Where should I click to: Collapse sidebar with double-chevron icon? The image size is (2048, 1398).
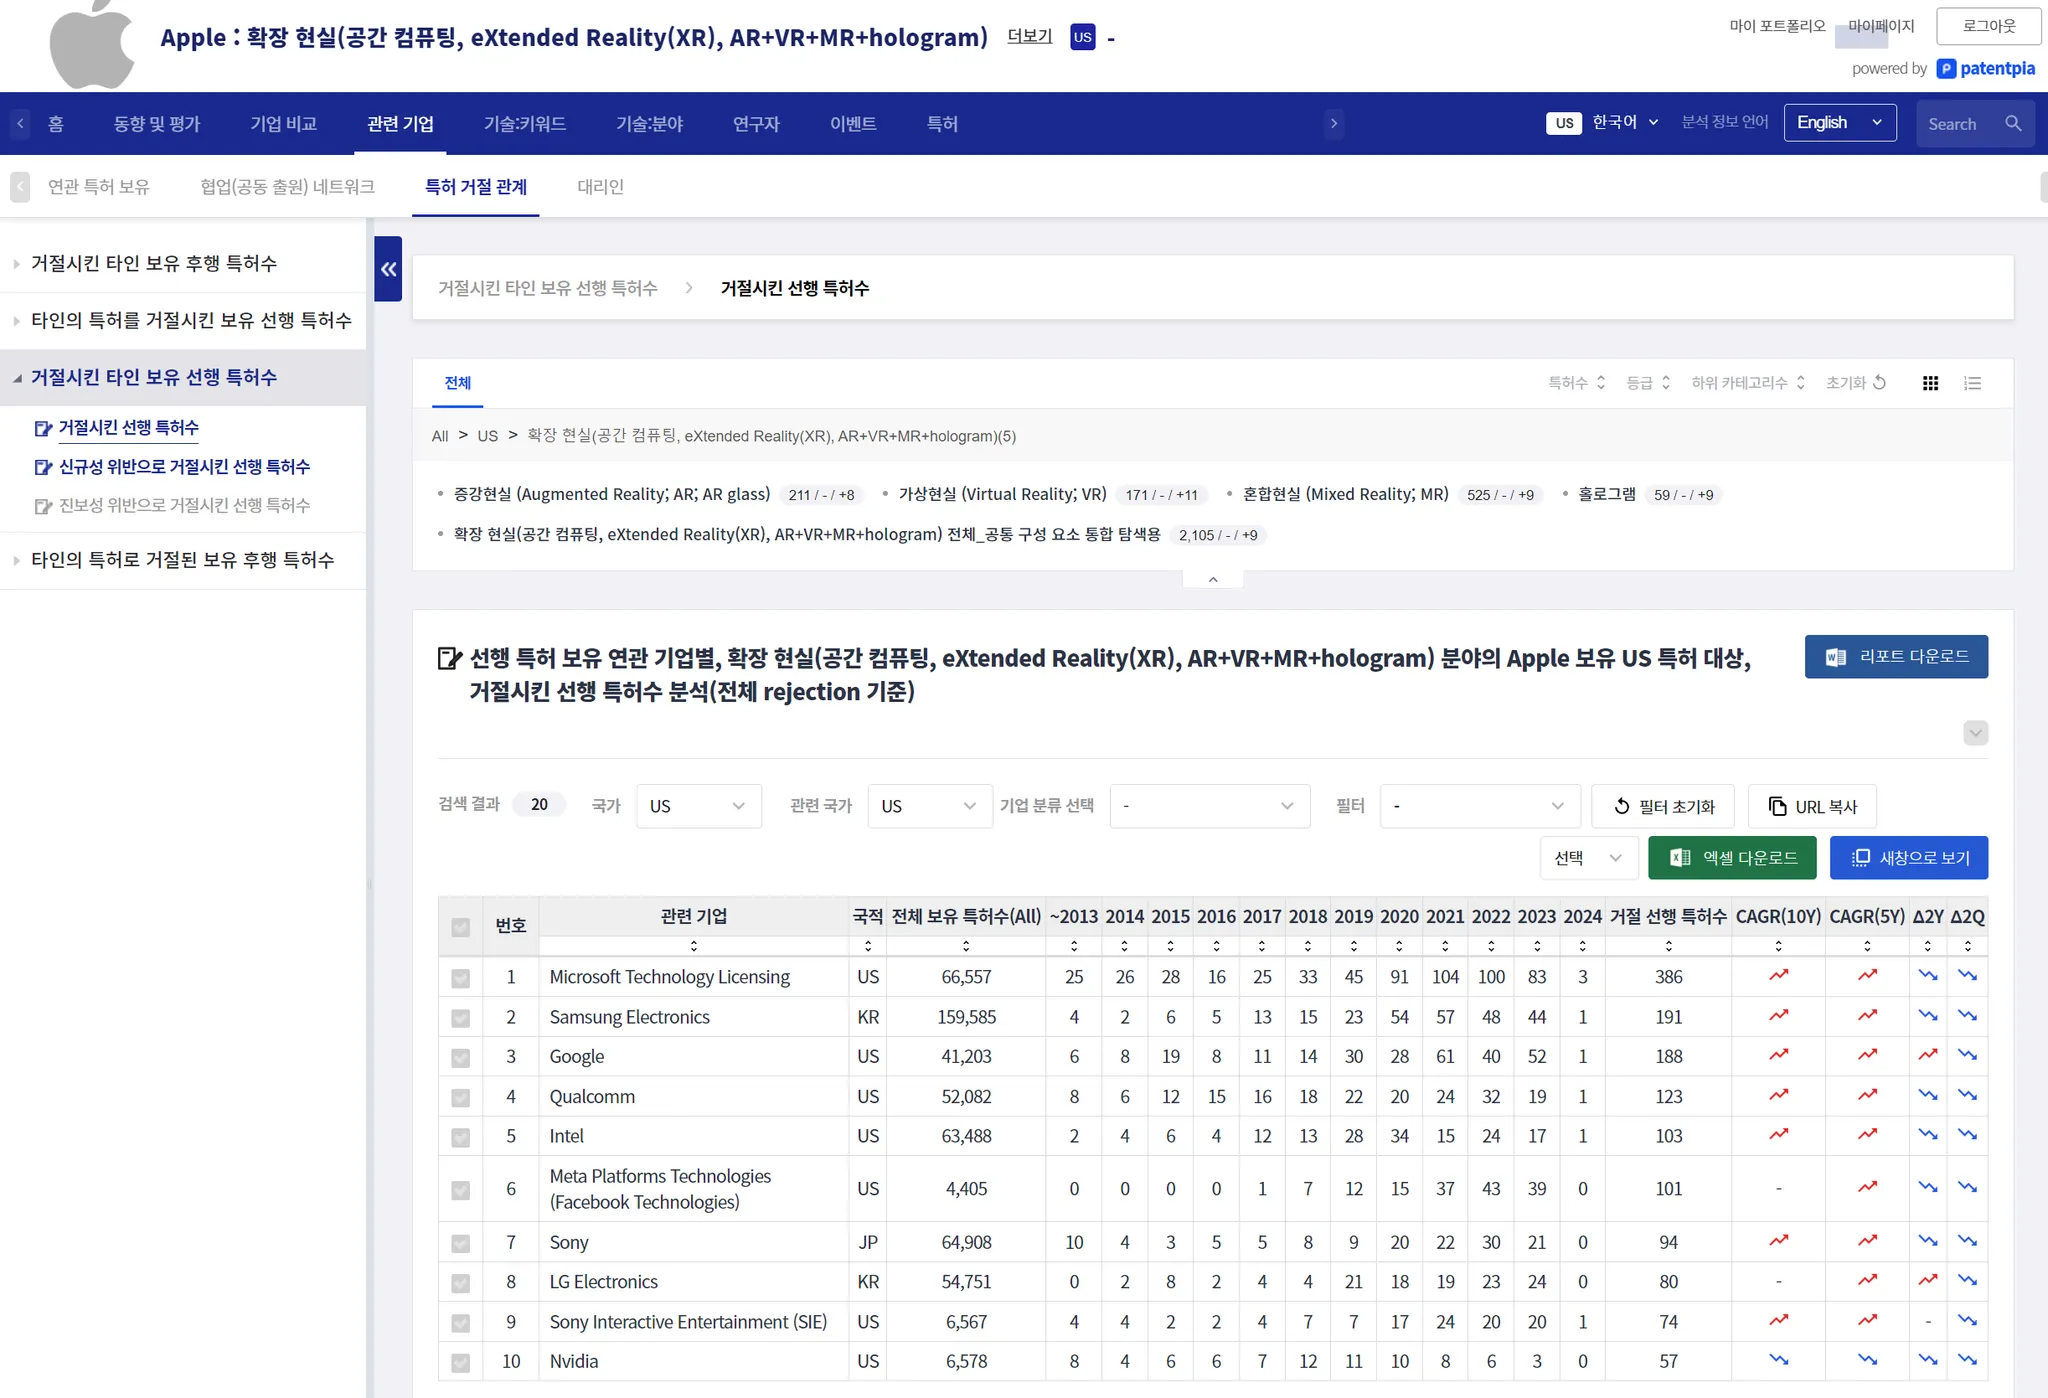pos(388,269)
